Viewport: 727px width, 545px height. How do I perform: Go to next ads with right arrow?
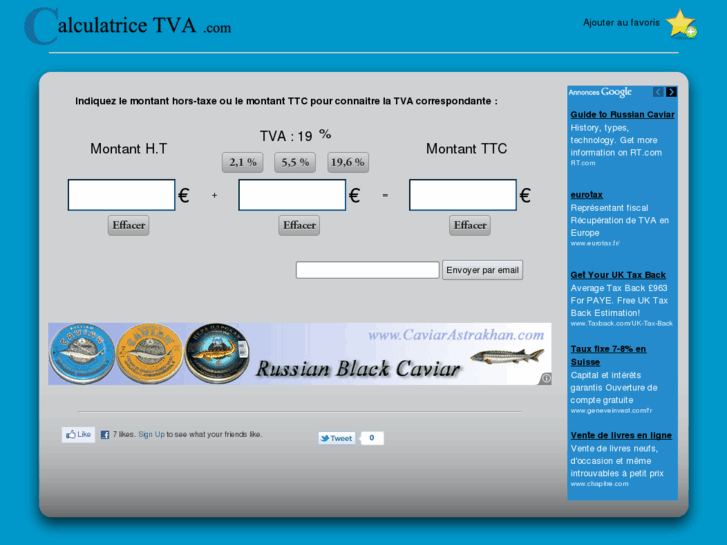click(x=671, y=92)
